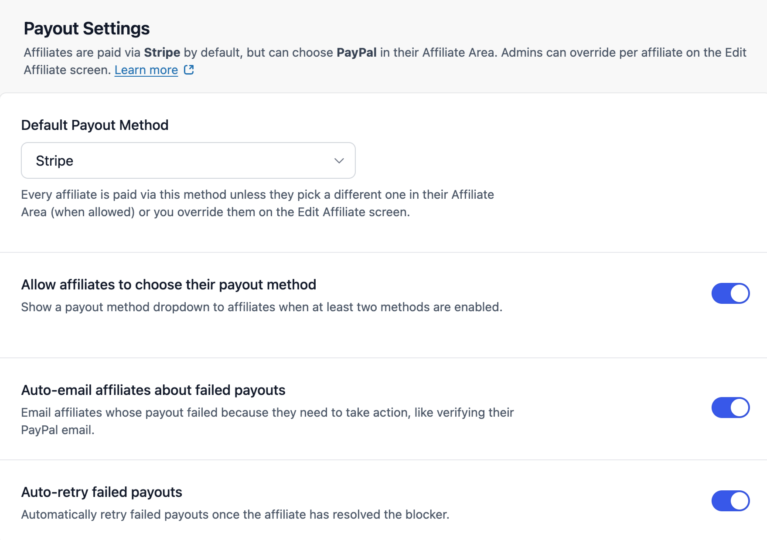The height and width of the screenshot is (540, 767).
Task: Click the Auto-retry failed payouts title
Action: click(102, 492)
